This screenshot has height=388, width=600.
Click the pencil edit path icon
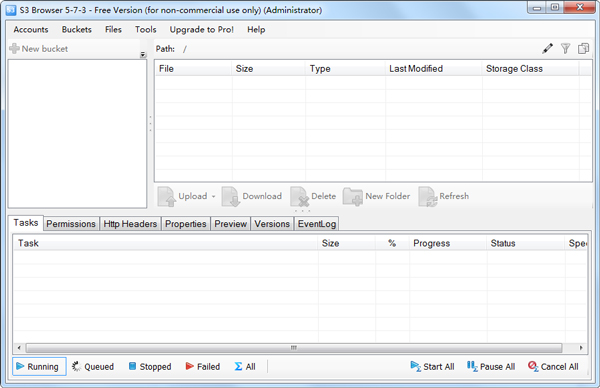pyautogui.click(x=548, y=49)
